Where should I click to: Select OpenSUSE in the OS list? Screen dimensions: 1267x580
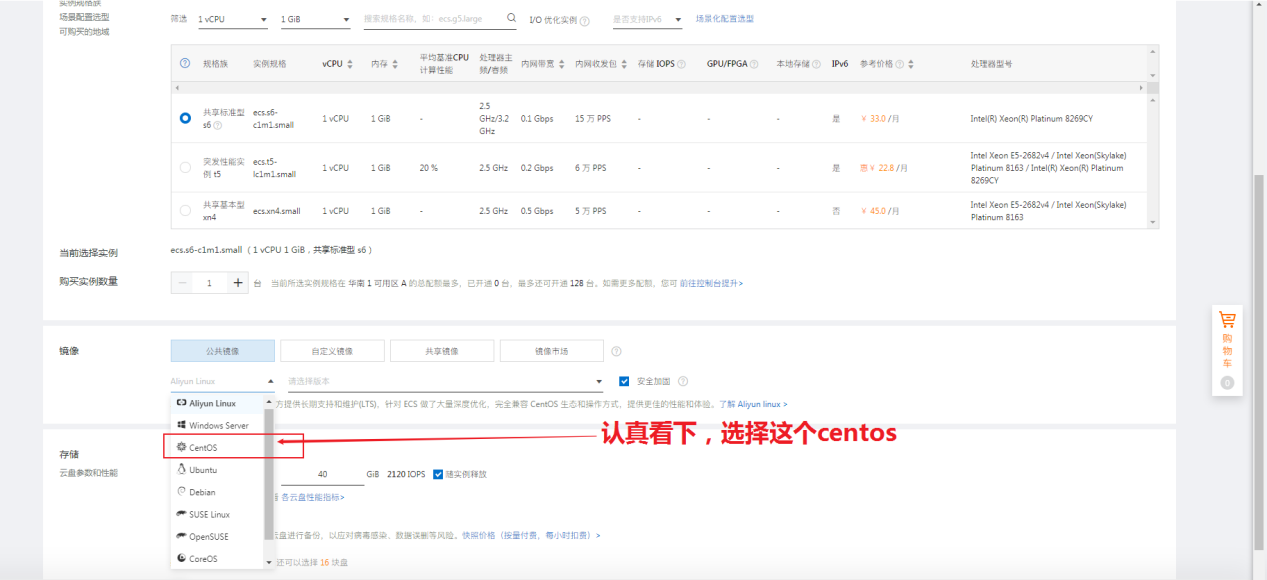(x=218, y=536)
